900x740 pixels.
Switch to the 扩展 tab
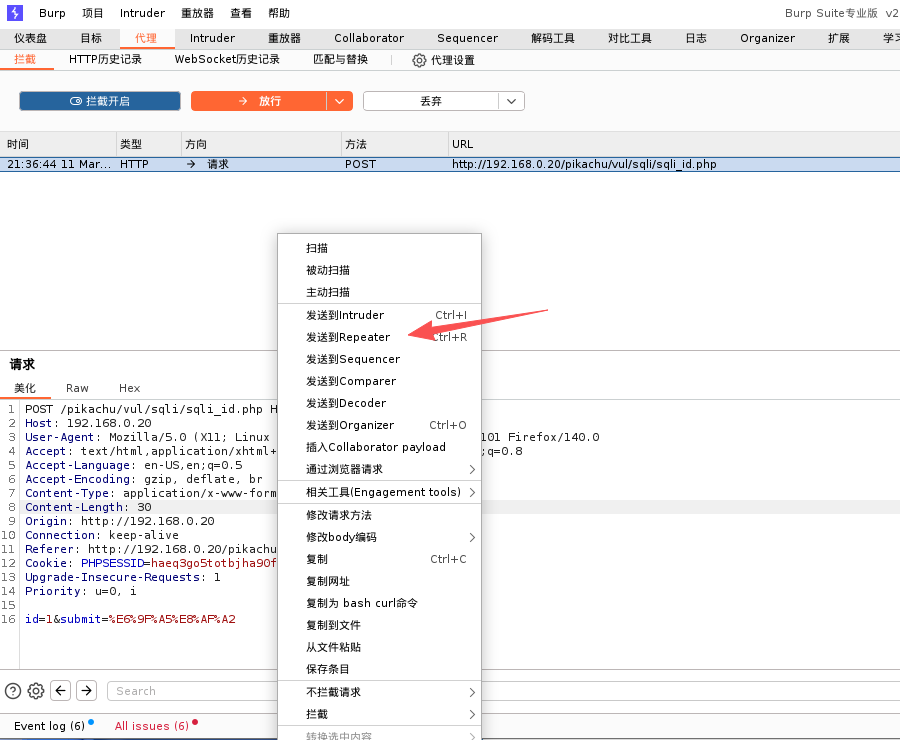click(838, 38)
